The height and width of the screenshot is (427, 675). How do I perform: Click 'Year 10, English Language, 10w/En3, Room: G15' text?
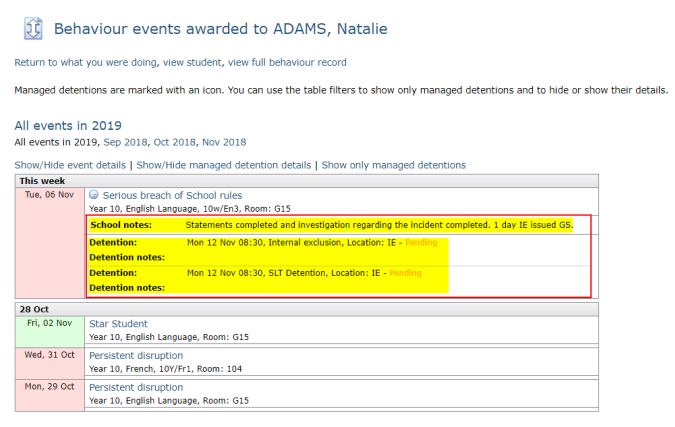(190, 209)
